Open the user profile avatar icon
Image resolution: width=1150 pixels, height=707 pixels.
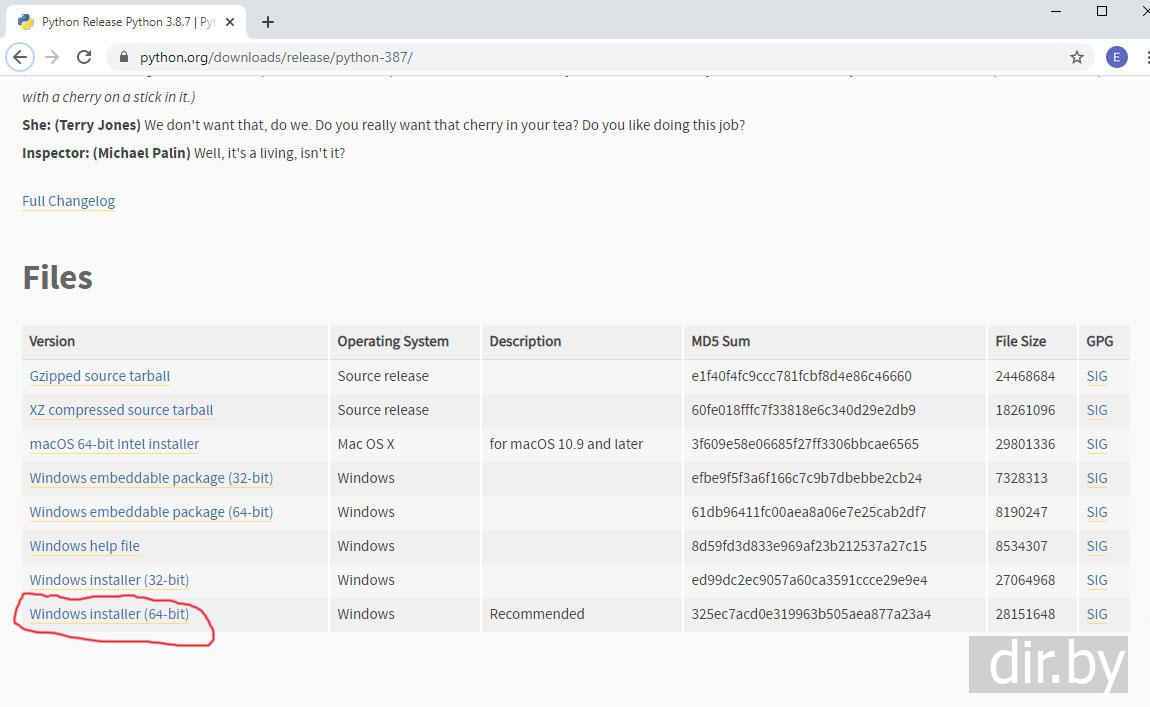tap(1117, 57)
